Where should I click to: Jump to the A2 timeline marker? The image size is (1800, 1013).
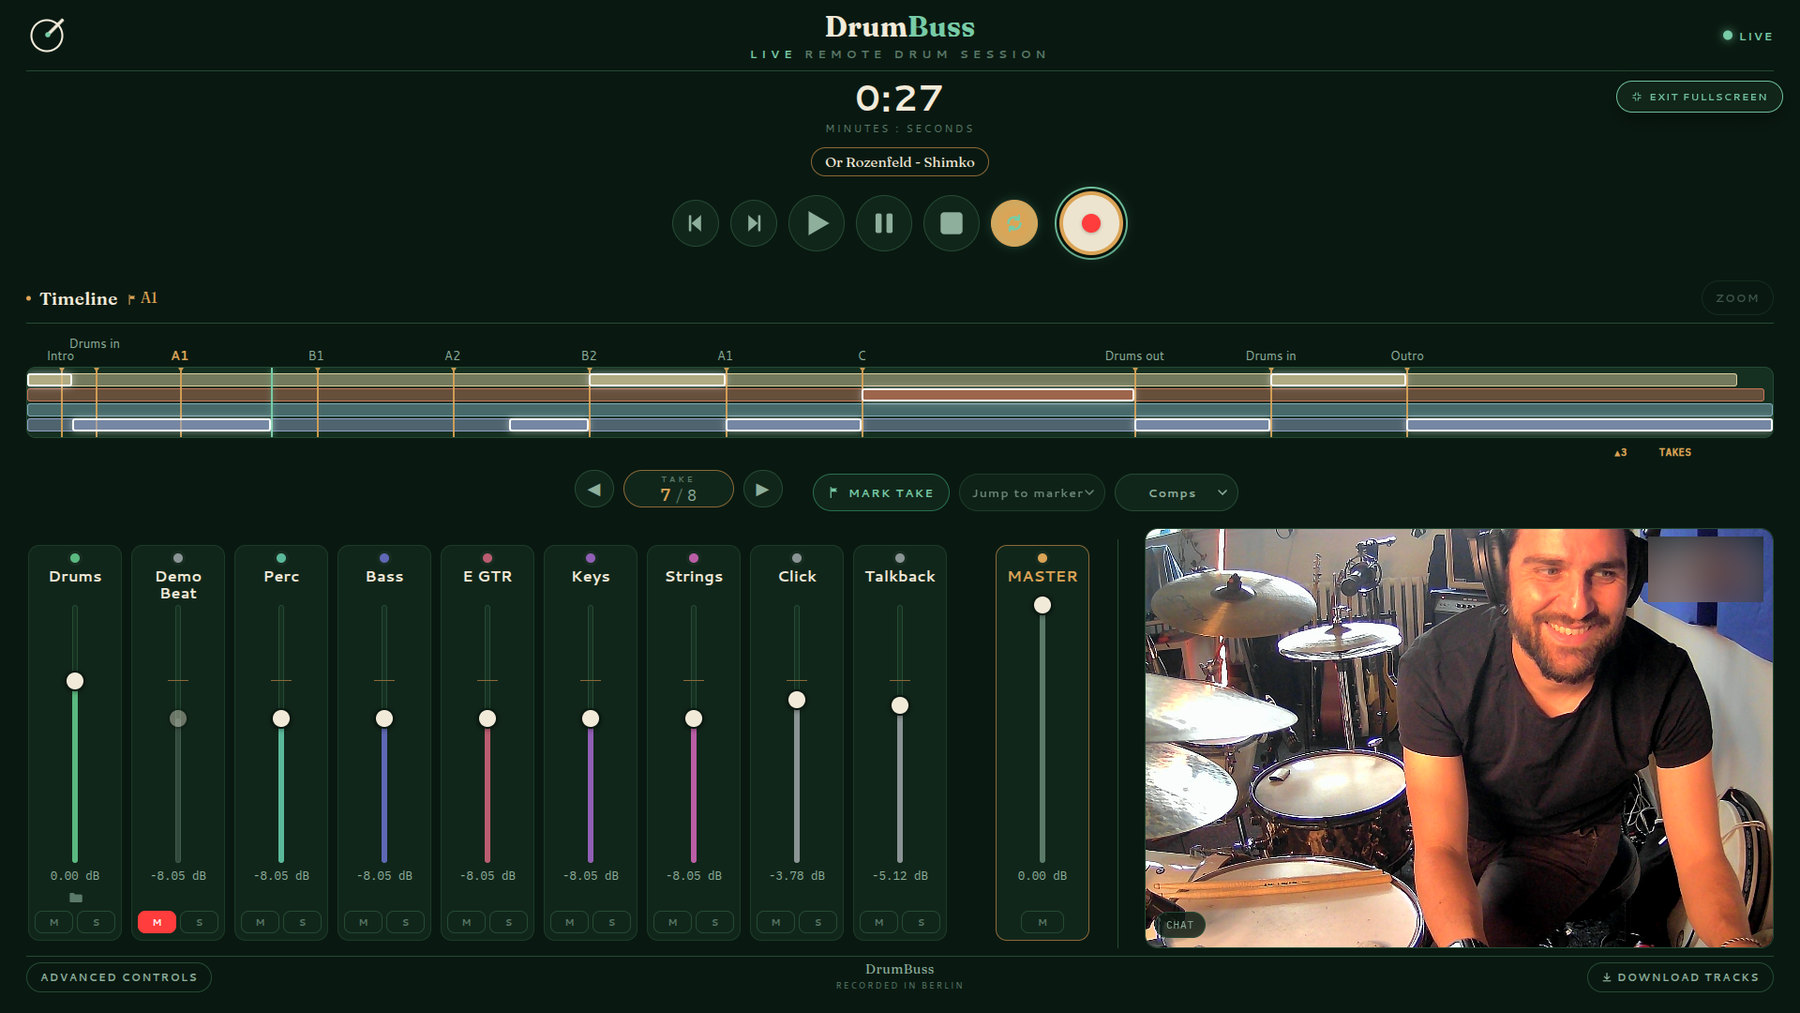click(x=452, y=356)
